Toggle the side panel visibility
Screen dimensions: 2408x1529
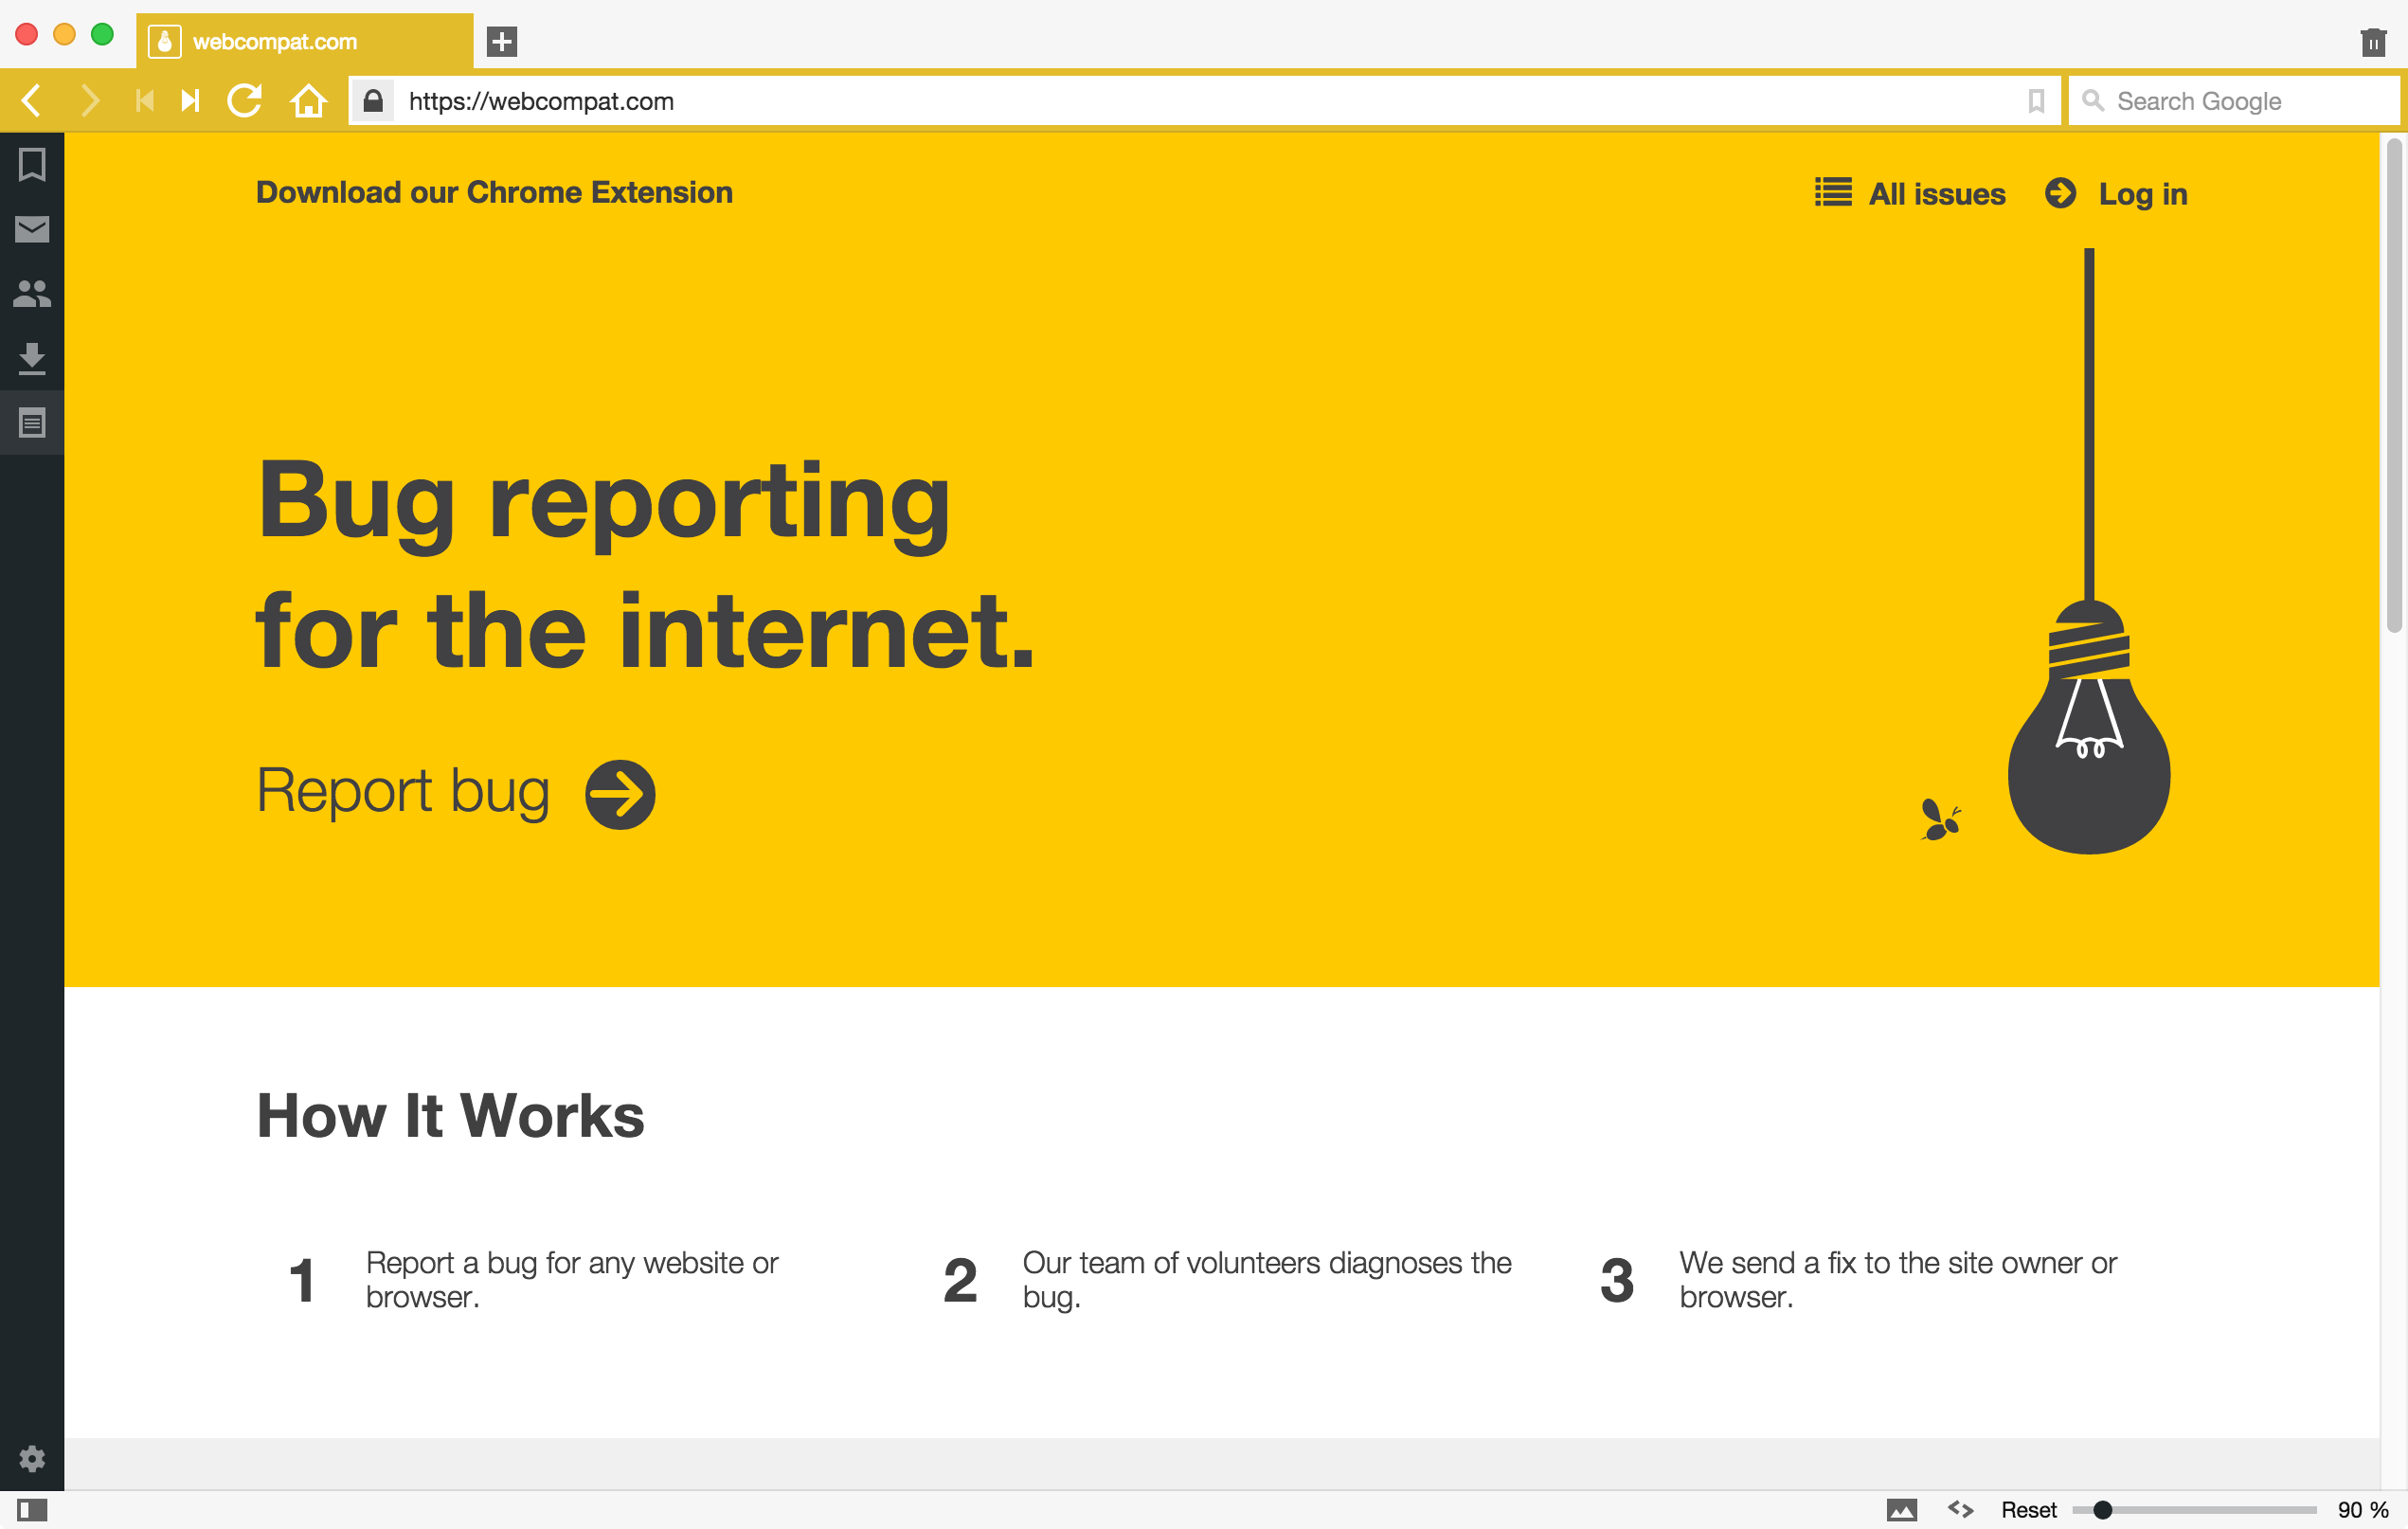pos(32,1509)
